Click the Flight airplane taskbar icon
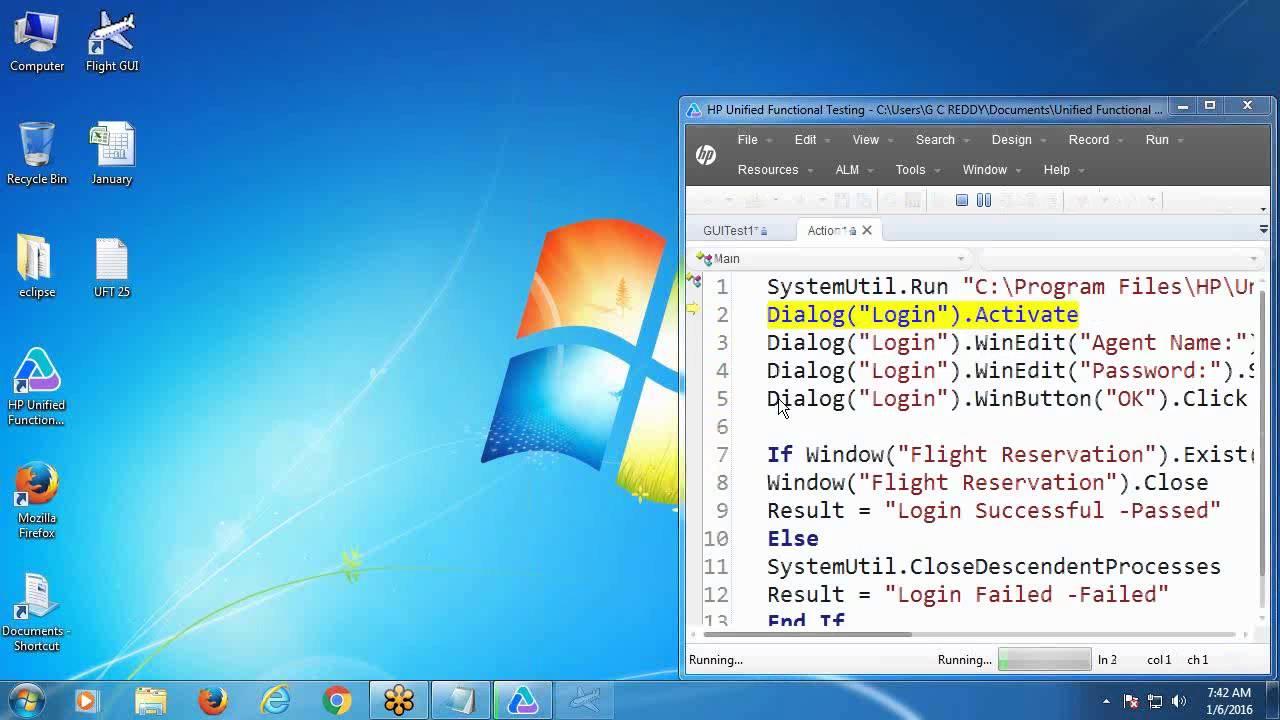The image size is (1280, 720). pos(585,701)
